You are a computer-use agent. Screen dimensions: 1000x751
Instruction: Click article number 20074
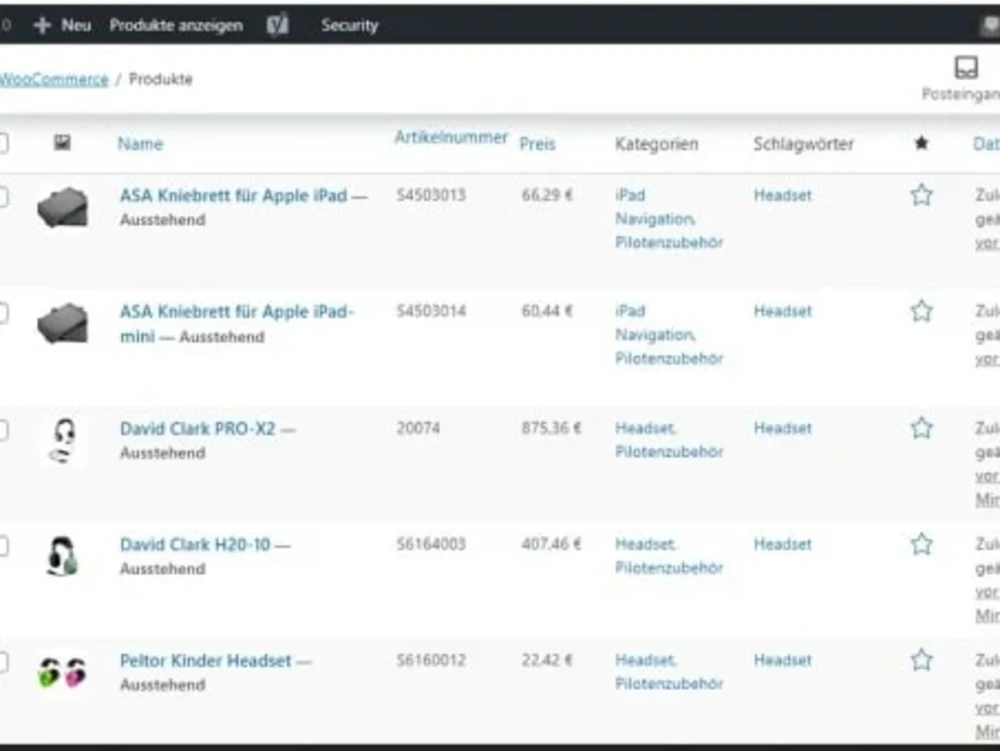[x=418, y=428]
